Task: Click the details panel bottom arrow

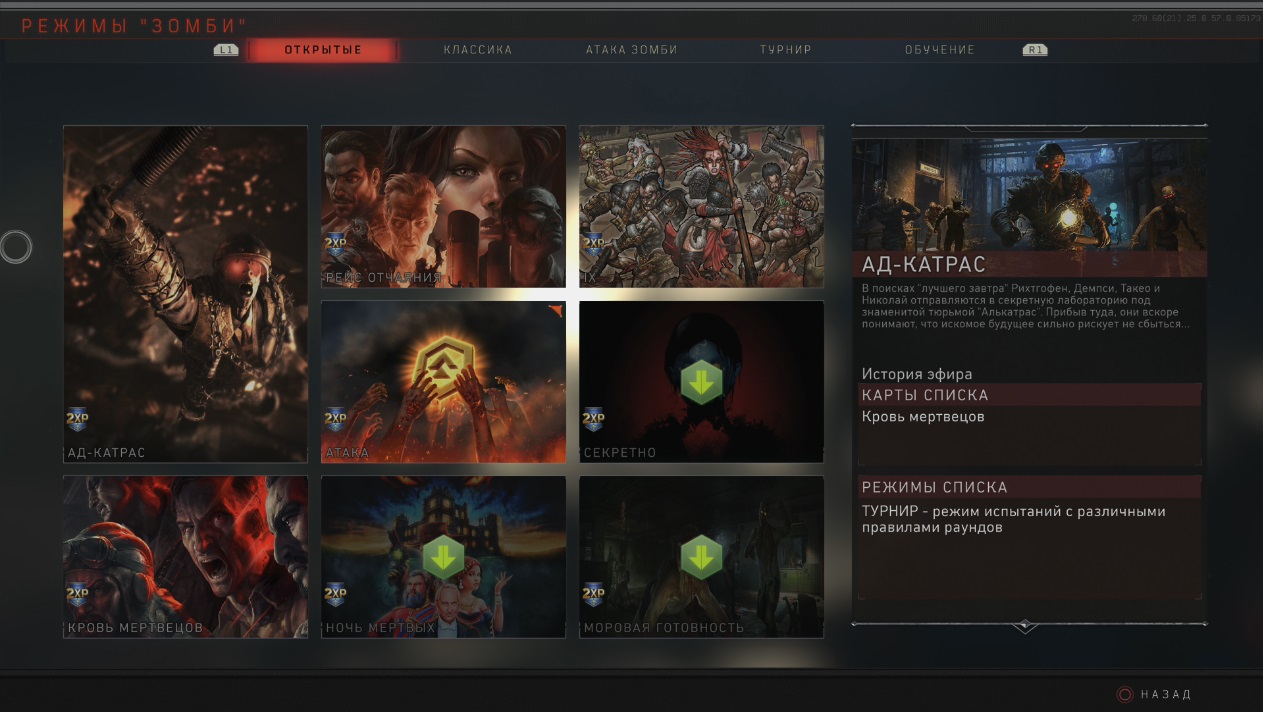Action: click(x=1025, y=627)
